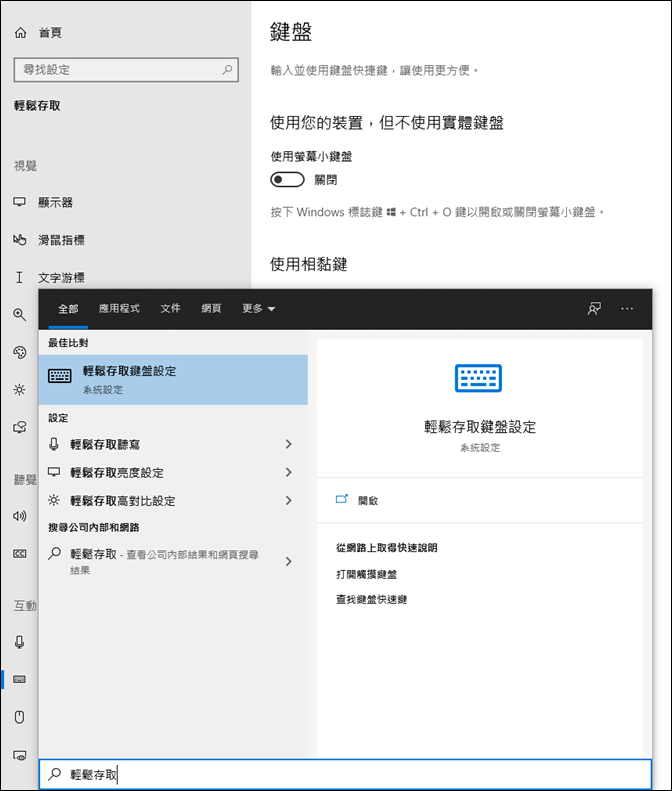Switch to 文件 search tab
Viewport: 672px width, 791px height.
coord(171,308)
